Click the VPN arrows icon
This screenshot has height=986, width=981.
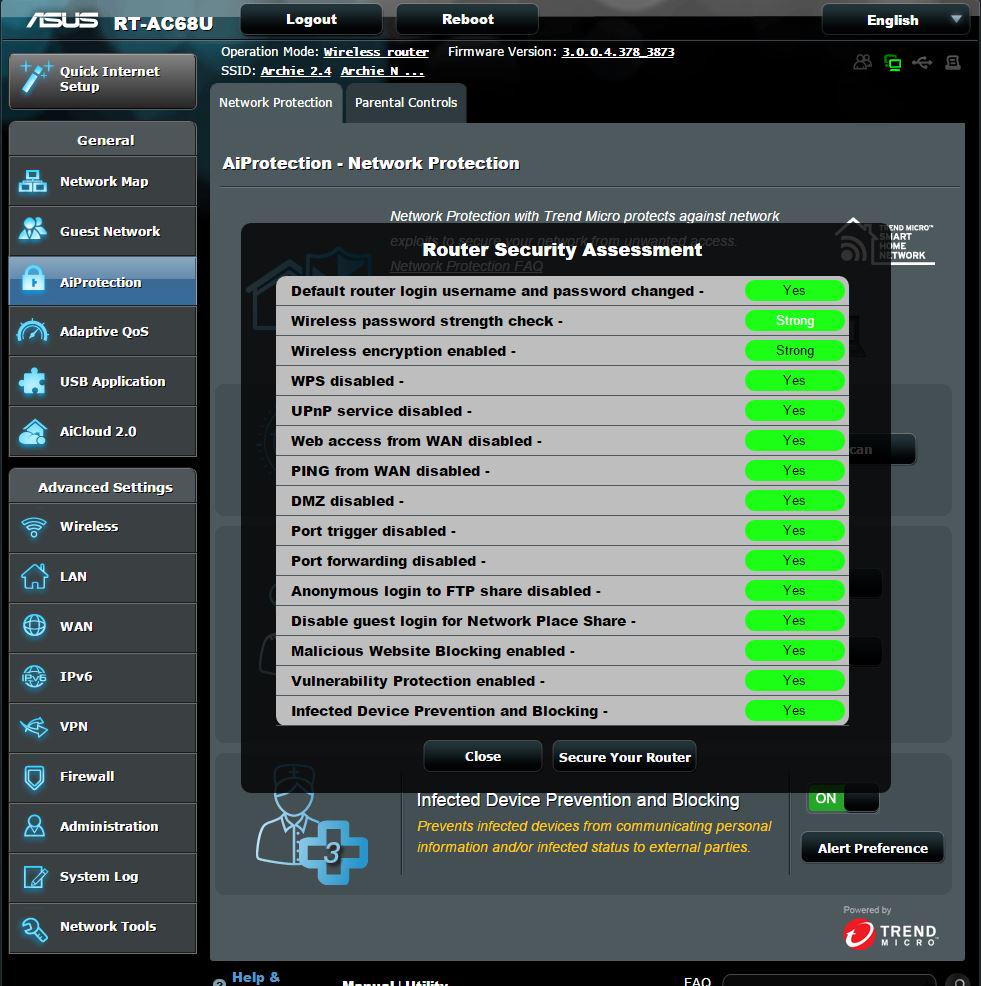[34, 727]
